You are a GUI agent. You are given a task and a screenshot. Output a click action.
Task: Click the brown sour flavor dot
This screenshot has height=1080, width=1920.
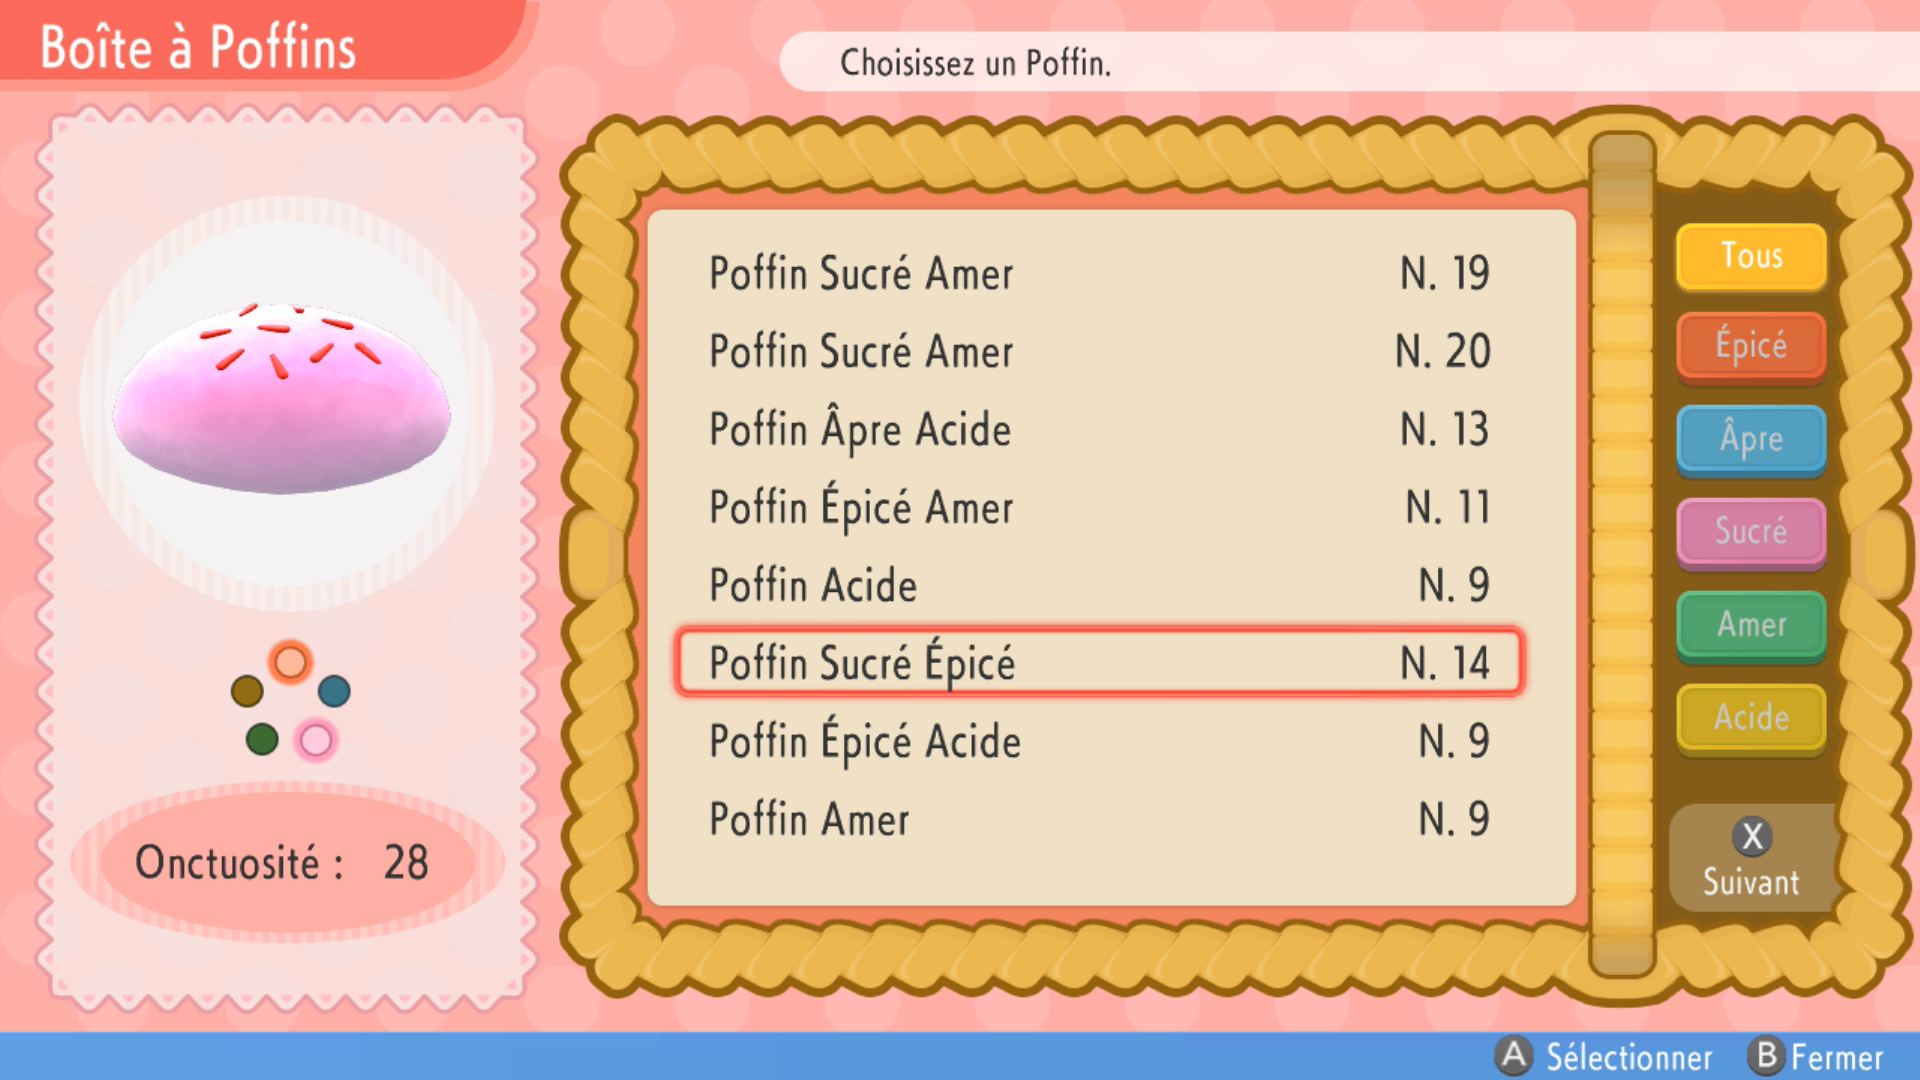(x=247, y=690)
